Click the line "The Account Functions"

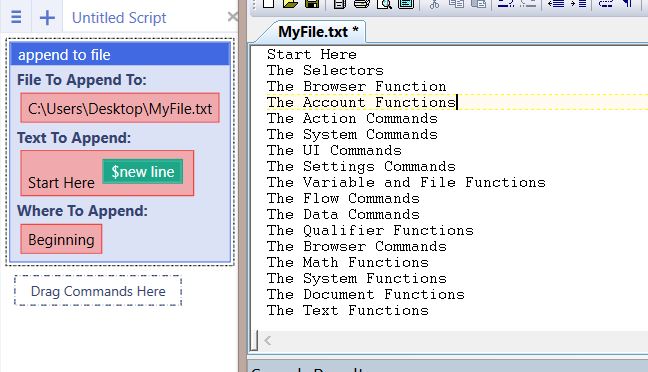(x=361, y=102)
